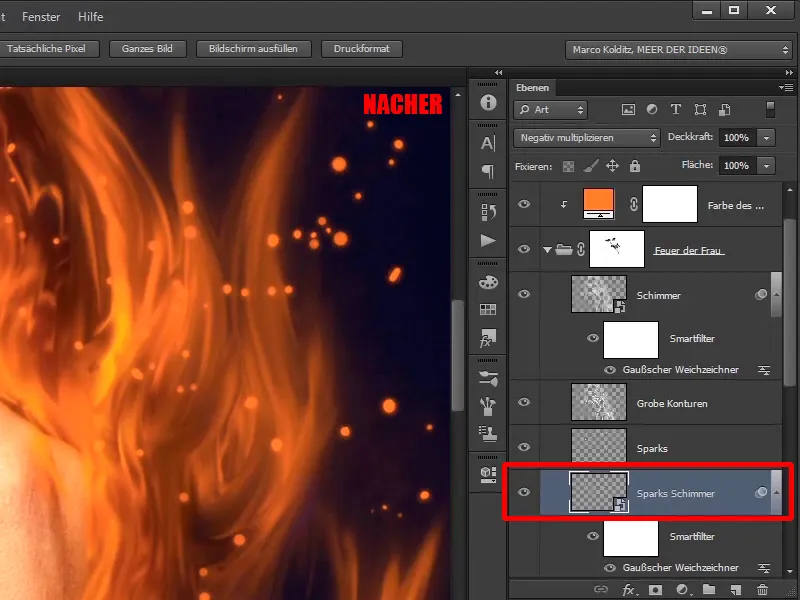Edit Schimmer Gaußscher Weichzeichner blending options icon
Image resolution: width=800 pixels, height=600 pixels.
(764, 370)
